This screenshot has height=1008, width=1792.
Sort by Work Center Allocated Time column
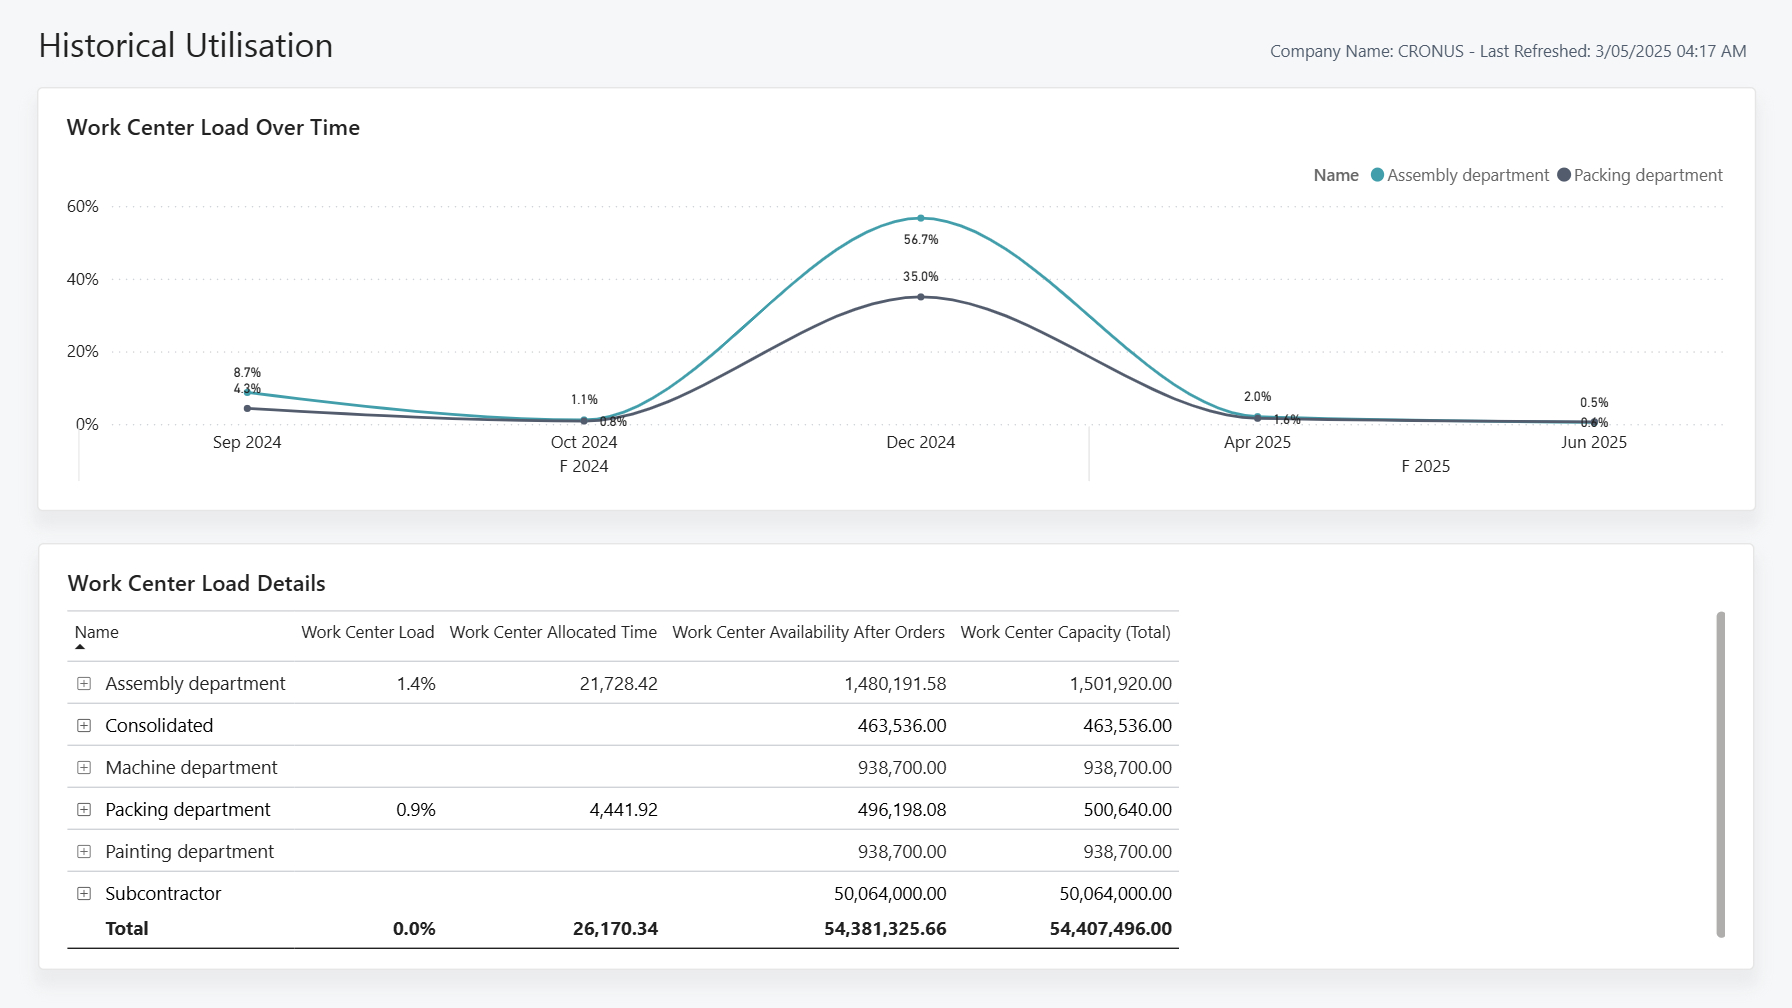tap(553, 632)
